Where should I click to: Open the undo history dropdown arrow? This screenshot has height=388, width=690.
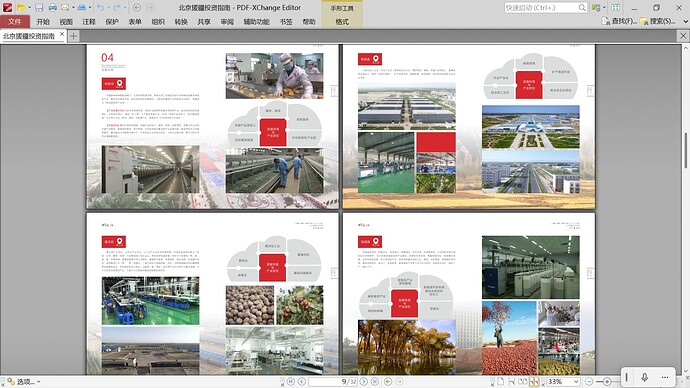(108, 7)
